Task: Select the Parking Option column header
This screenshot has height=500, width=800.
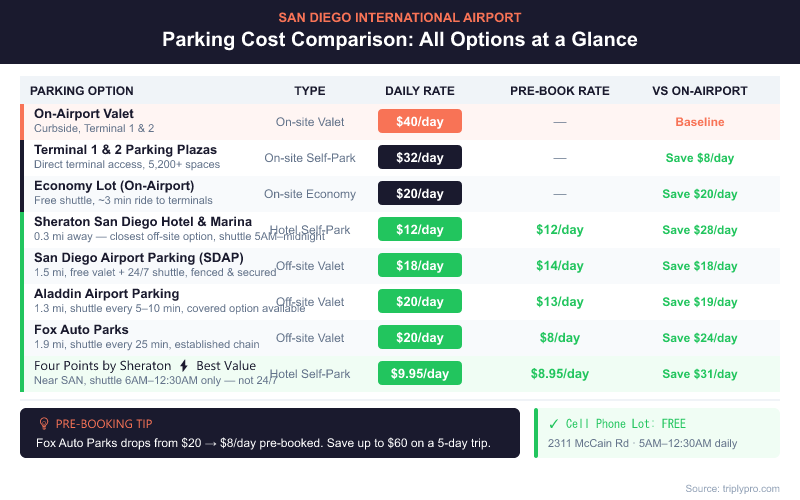Action: pos(82,90)
